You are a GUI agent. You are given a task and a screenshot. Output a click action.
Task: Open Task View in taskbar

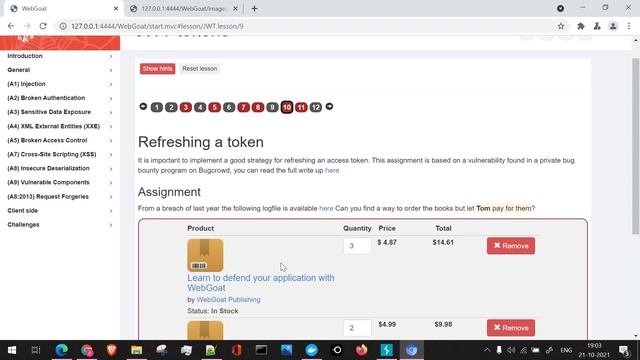[36, 350]
